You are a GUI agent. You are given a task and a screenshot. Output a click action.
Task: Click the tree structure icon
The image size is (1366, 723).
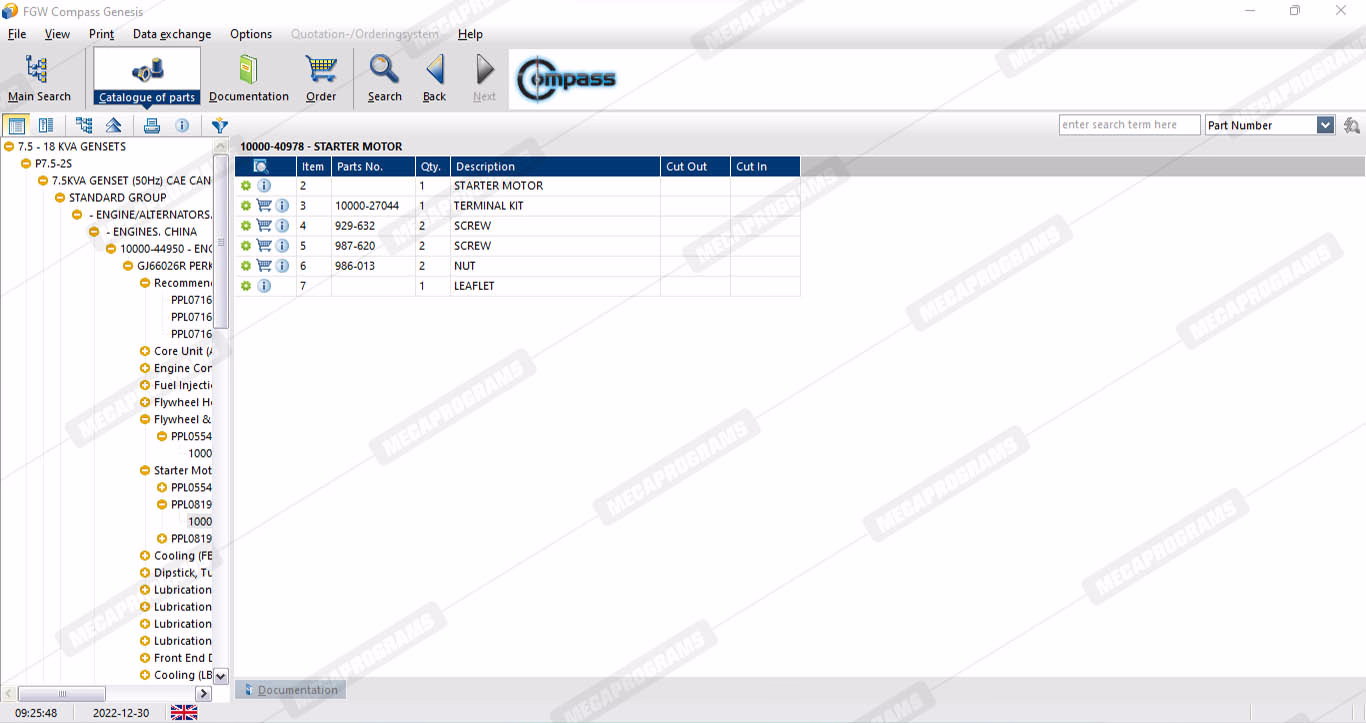pyautogui.click(x=84, y=125)
